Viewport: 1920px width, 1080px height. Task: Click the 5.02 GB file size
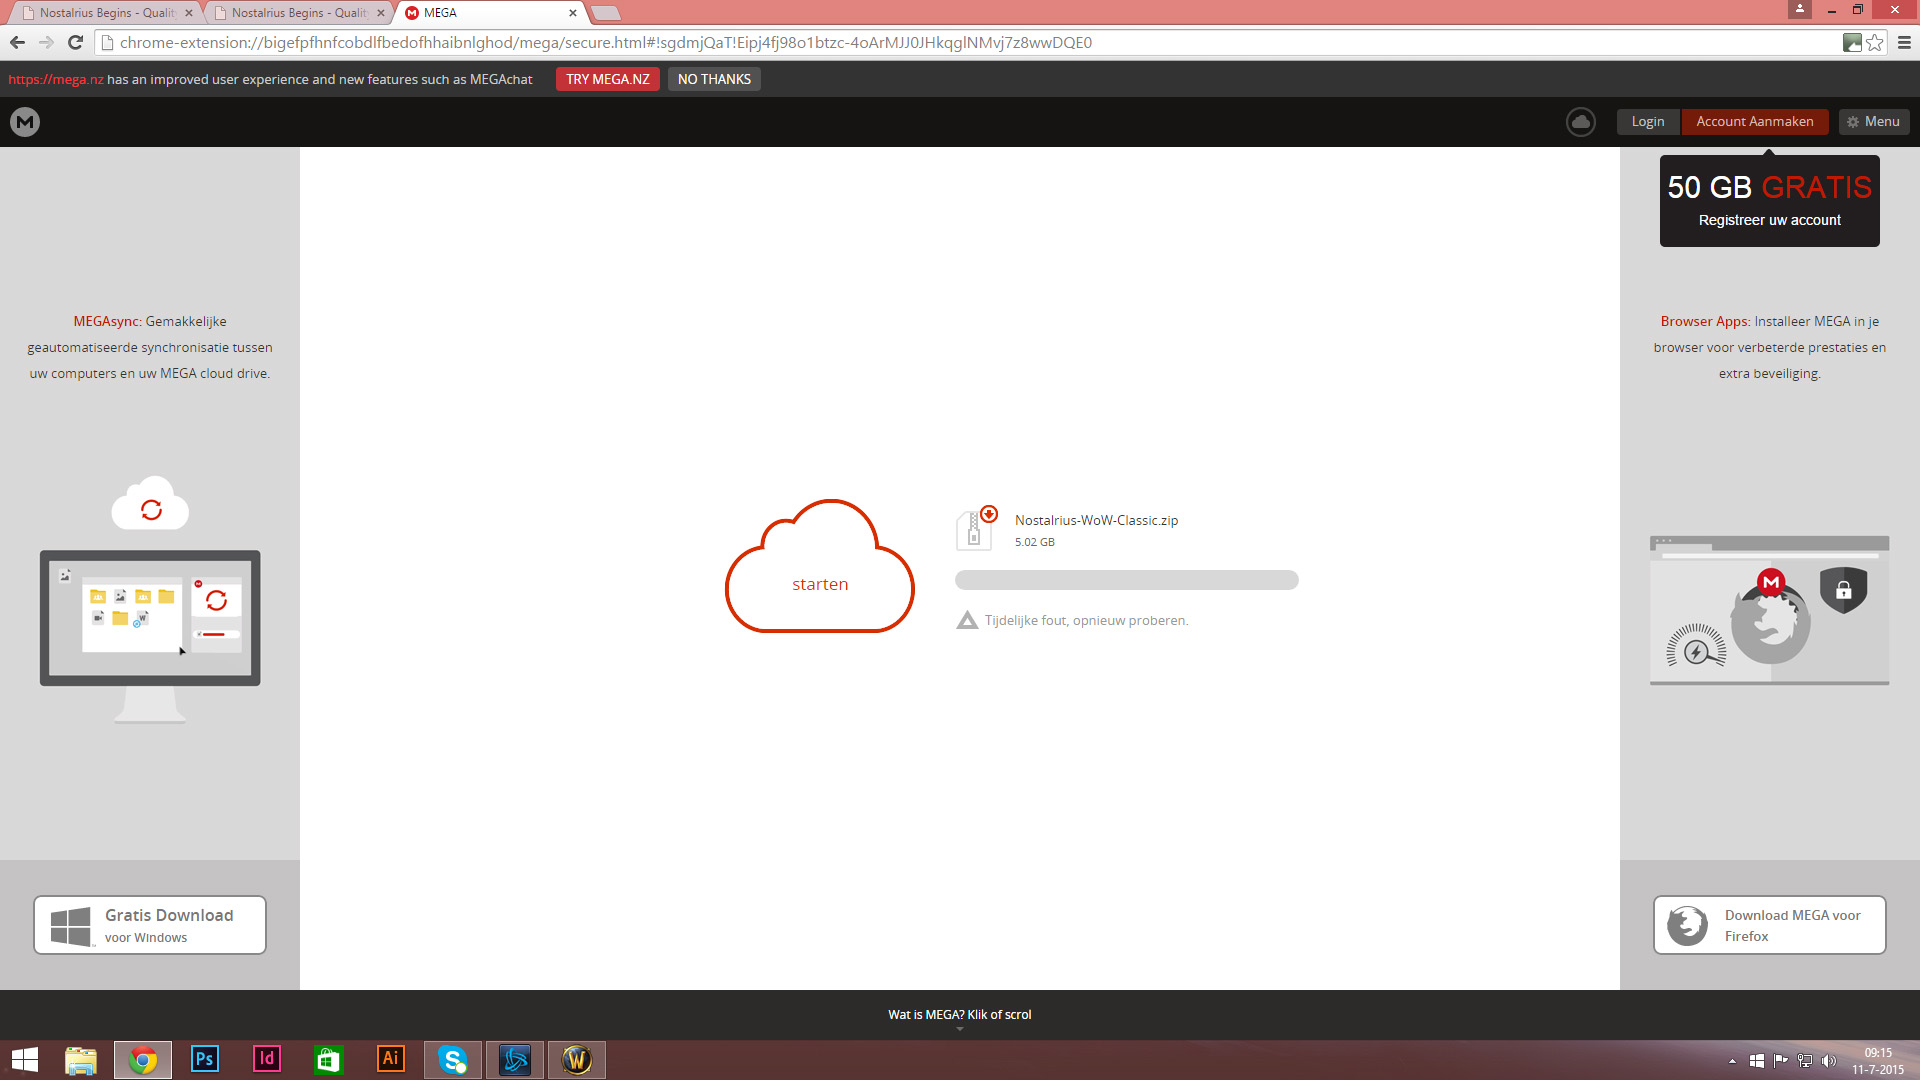1035,542
